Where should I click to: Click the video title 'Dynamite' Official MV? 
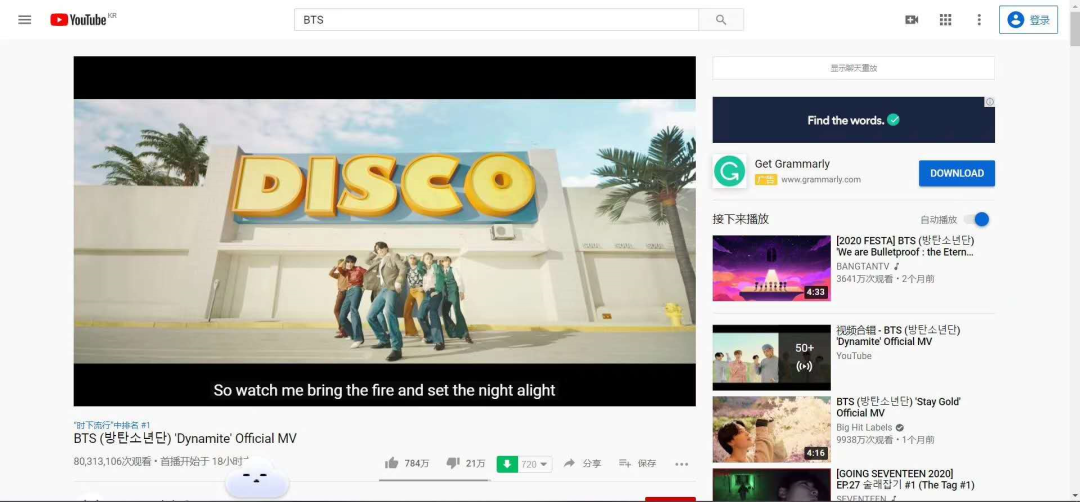pos(185,439)
